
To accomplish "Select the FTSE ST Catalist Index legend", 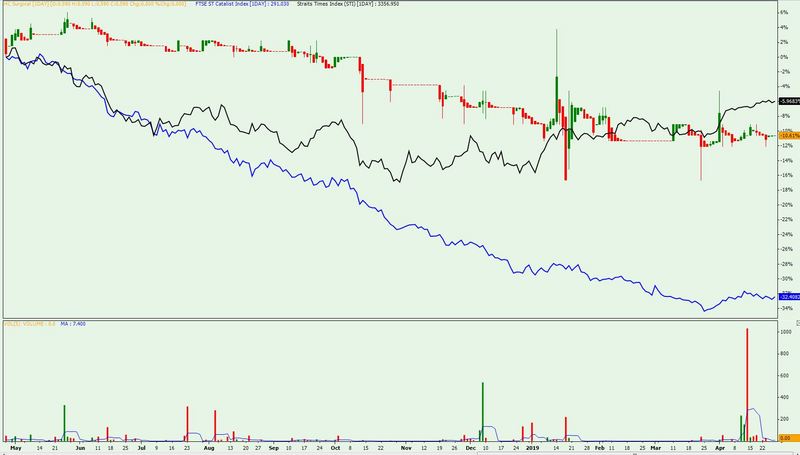I will [241, 4].
